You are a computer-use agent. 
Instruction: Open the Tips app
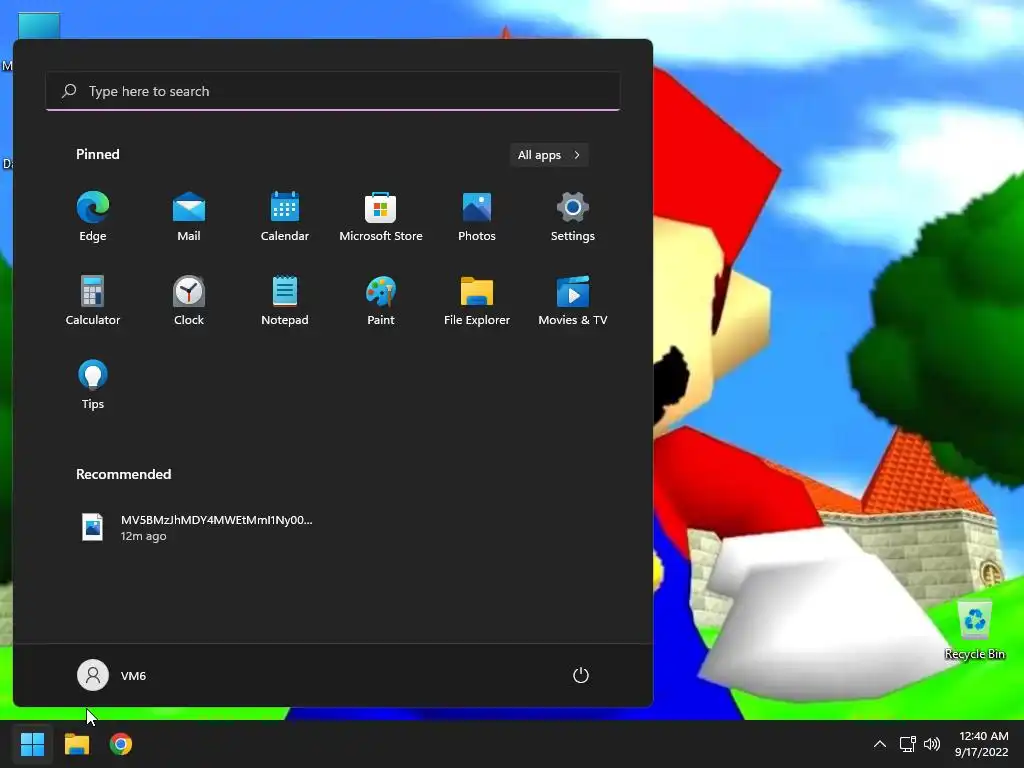coord(93,385)
